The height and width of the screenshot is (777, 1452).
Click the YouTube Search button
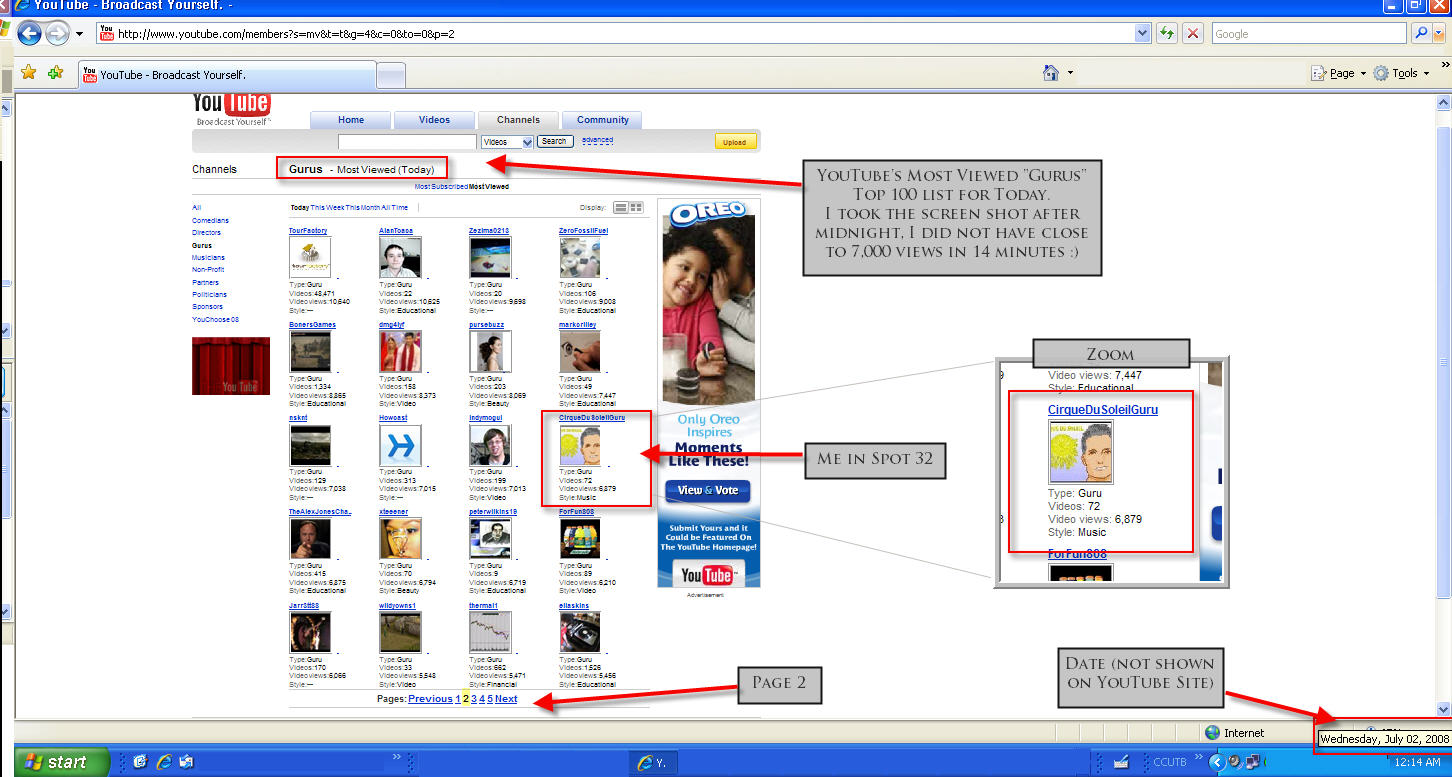554,141
